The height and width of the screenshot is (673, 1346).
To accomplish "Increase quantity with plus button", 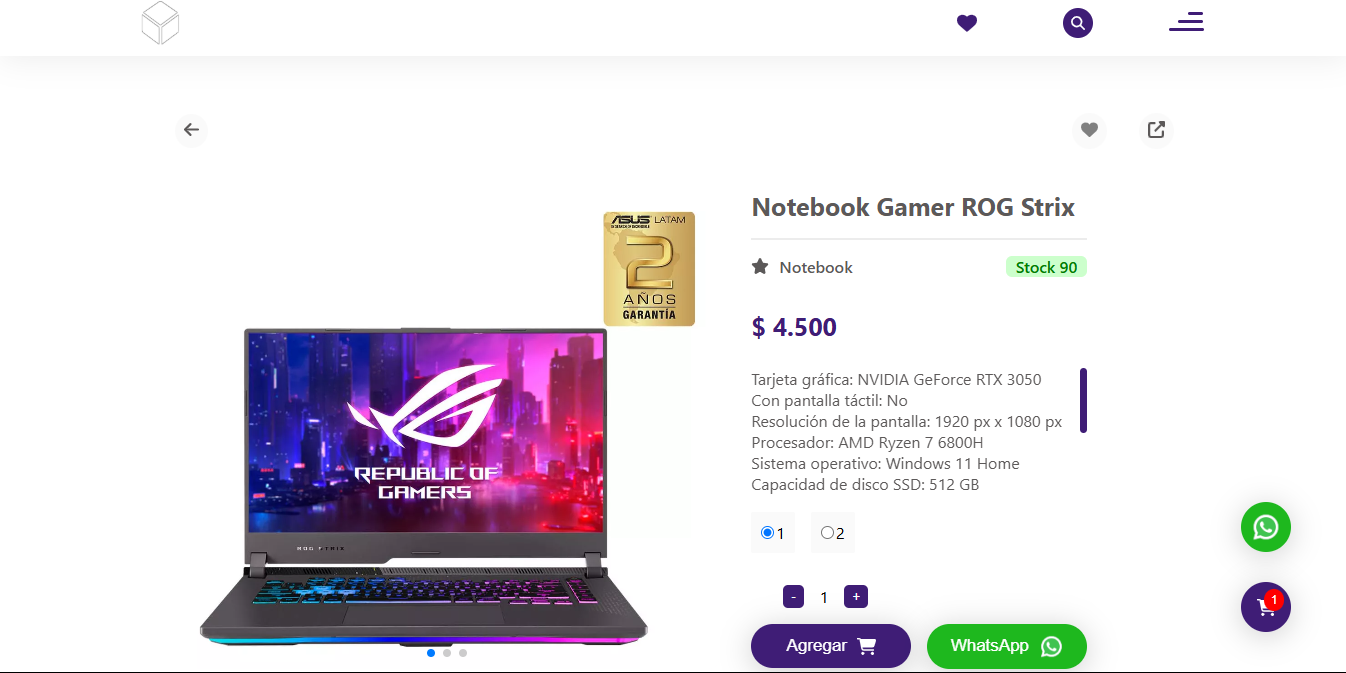I will 855,597.
